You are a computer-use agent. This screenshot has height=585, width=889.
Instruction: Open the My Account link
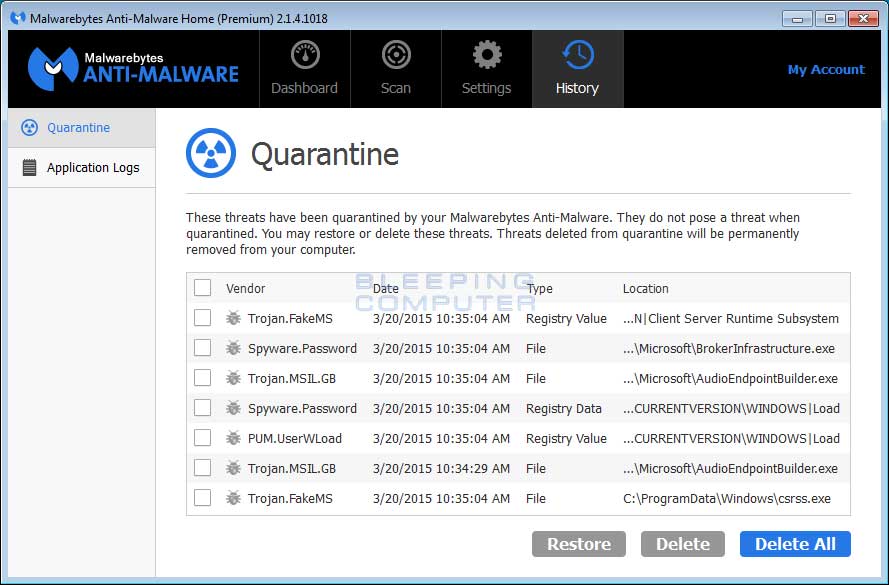825,69
